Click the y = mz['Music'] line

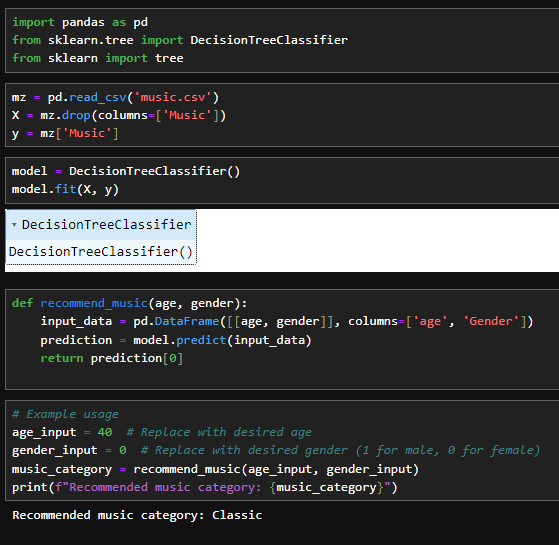tap(65, 134)
